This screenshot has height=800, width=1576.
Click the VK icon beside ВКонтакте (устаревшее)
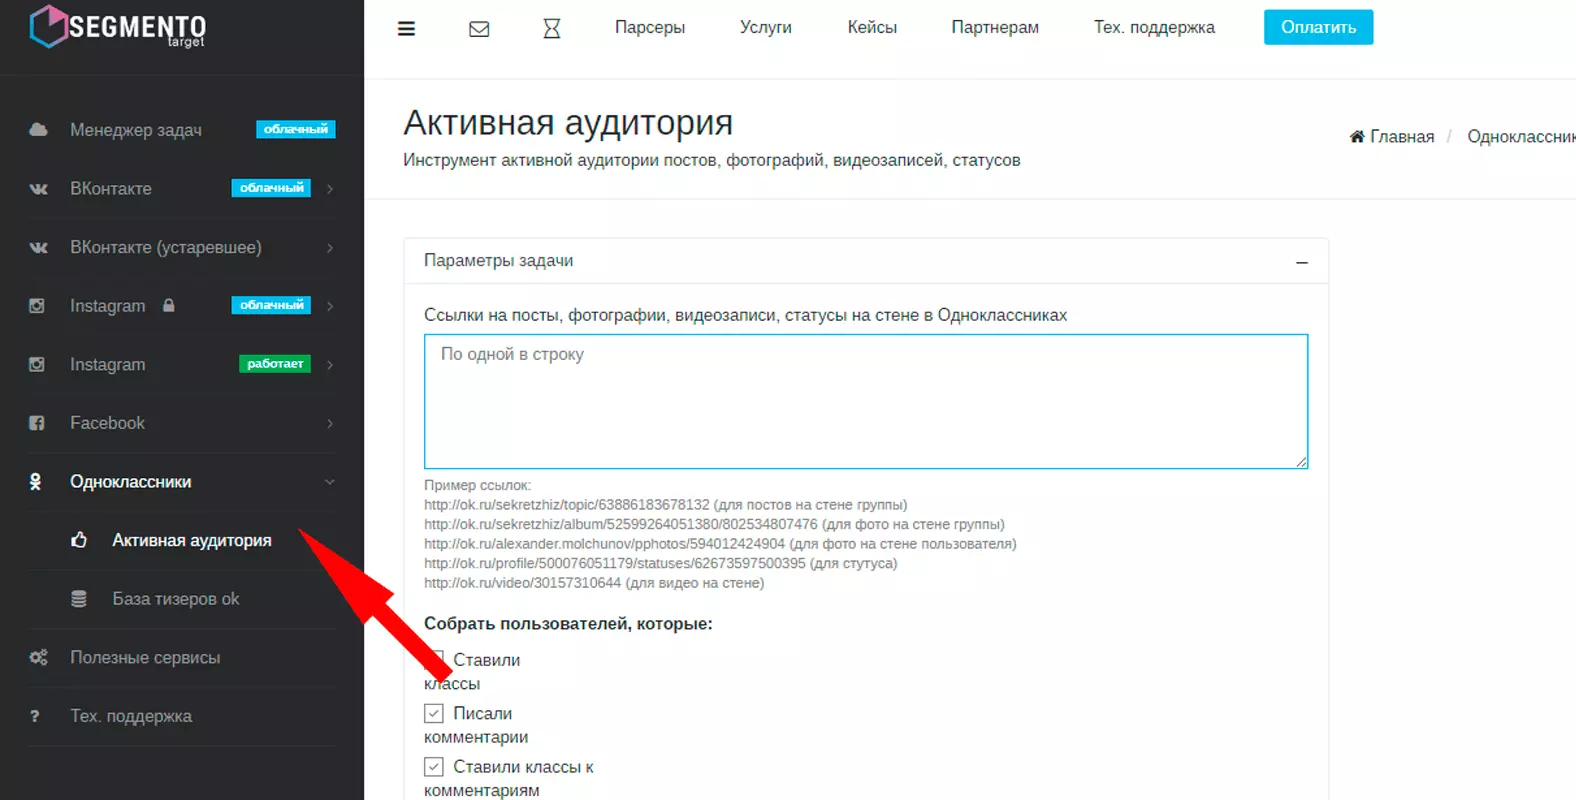(38, 248)
